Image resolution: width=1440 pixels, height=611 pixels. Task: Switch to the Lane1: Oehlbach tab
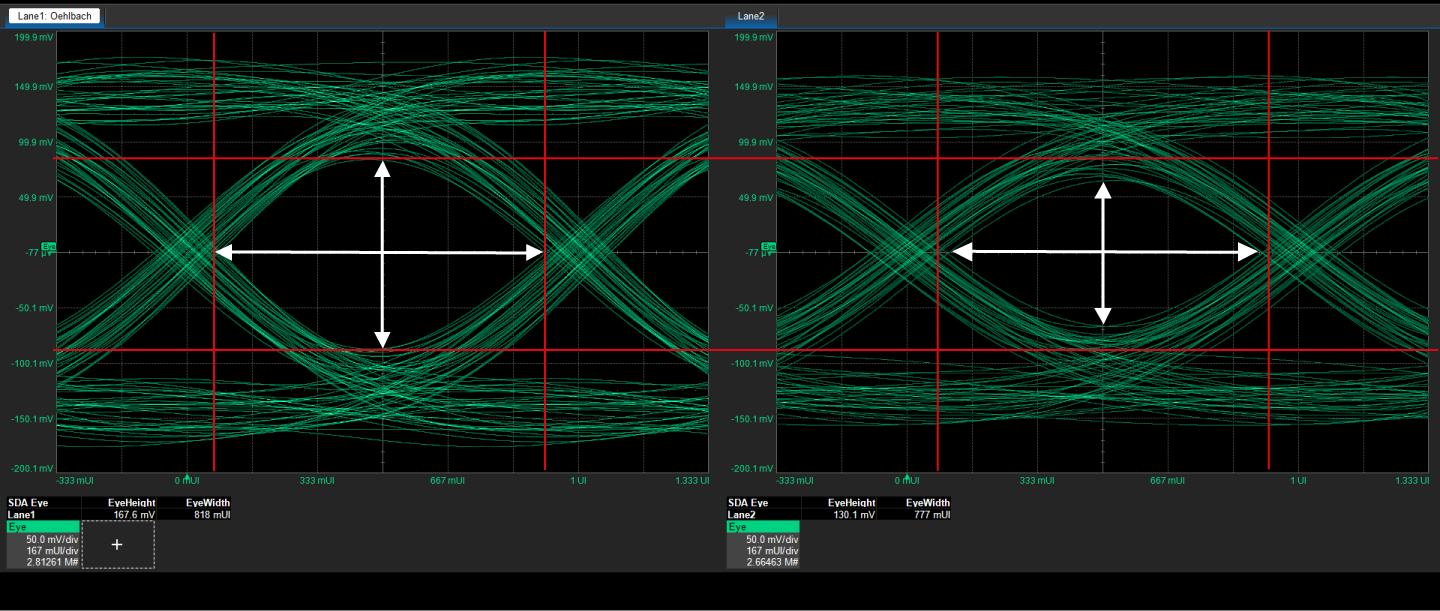coord(53,16)
